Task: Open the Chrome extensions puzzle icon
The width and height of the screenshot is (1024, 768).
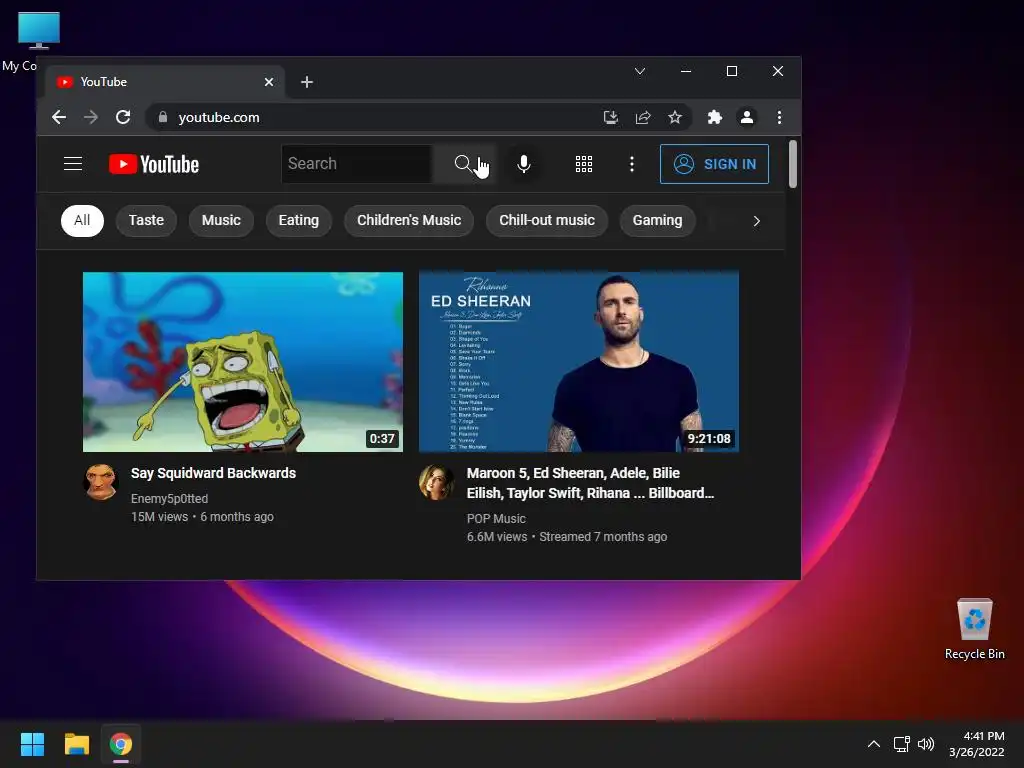Action: click(x=714, y=118)
